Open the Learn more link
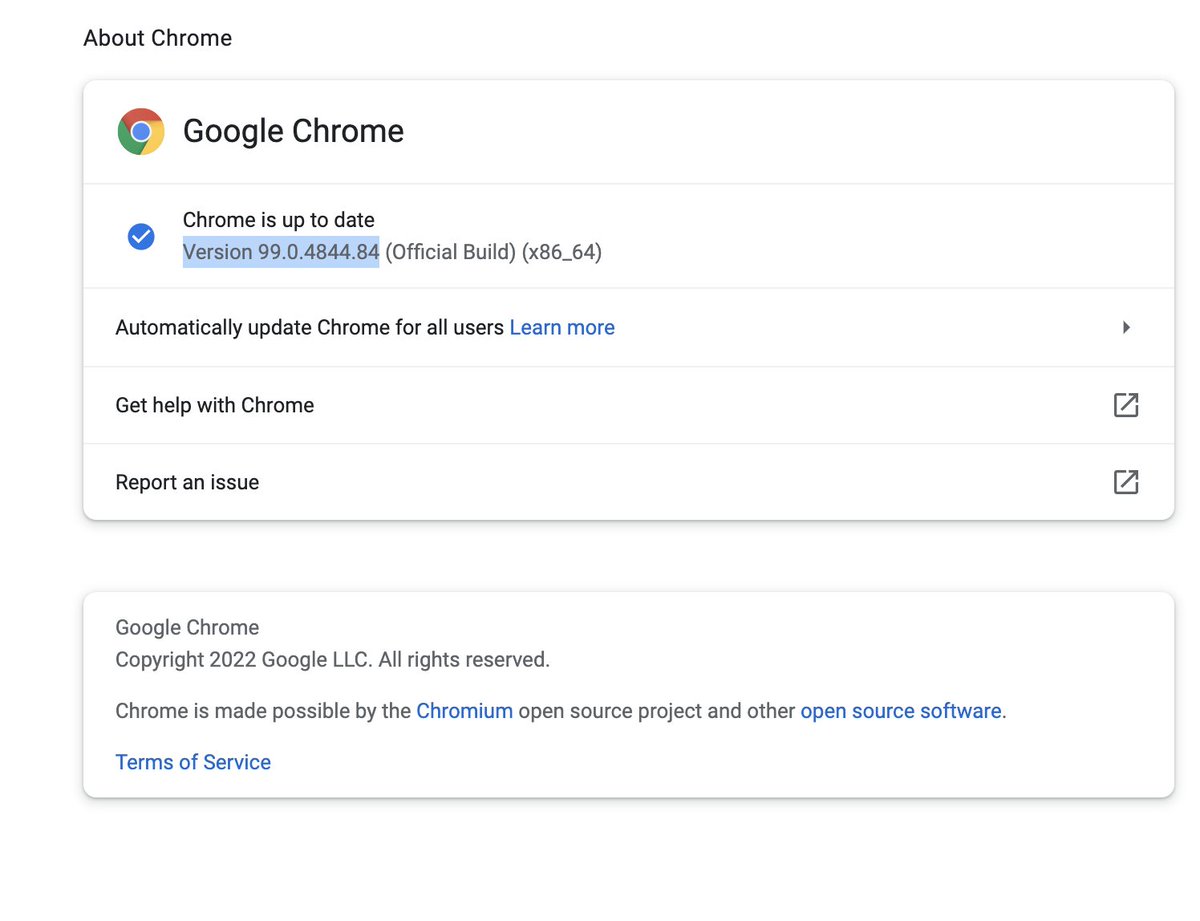Image resolution: width=1200 pixels, height=921 pixels. 562,328
